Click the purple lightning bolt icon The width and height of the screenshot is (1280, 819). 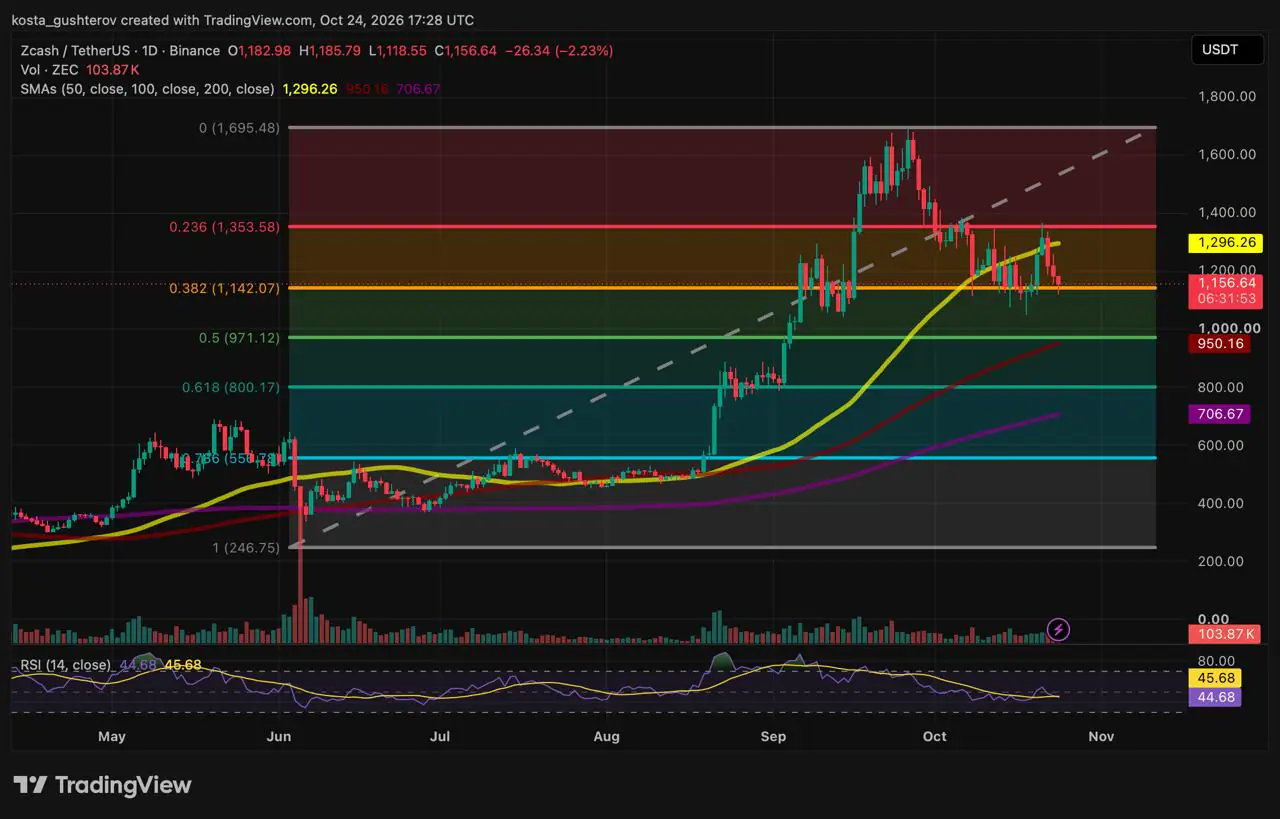(x=1059, y=629)
